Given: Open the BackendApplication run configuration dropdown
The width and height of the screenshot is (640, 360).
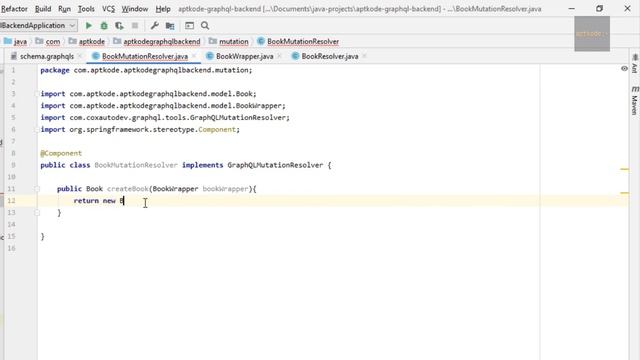Looking at the screenshot, I should (x=38, y=25).
